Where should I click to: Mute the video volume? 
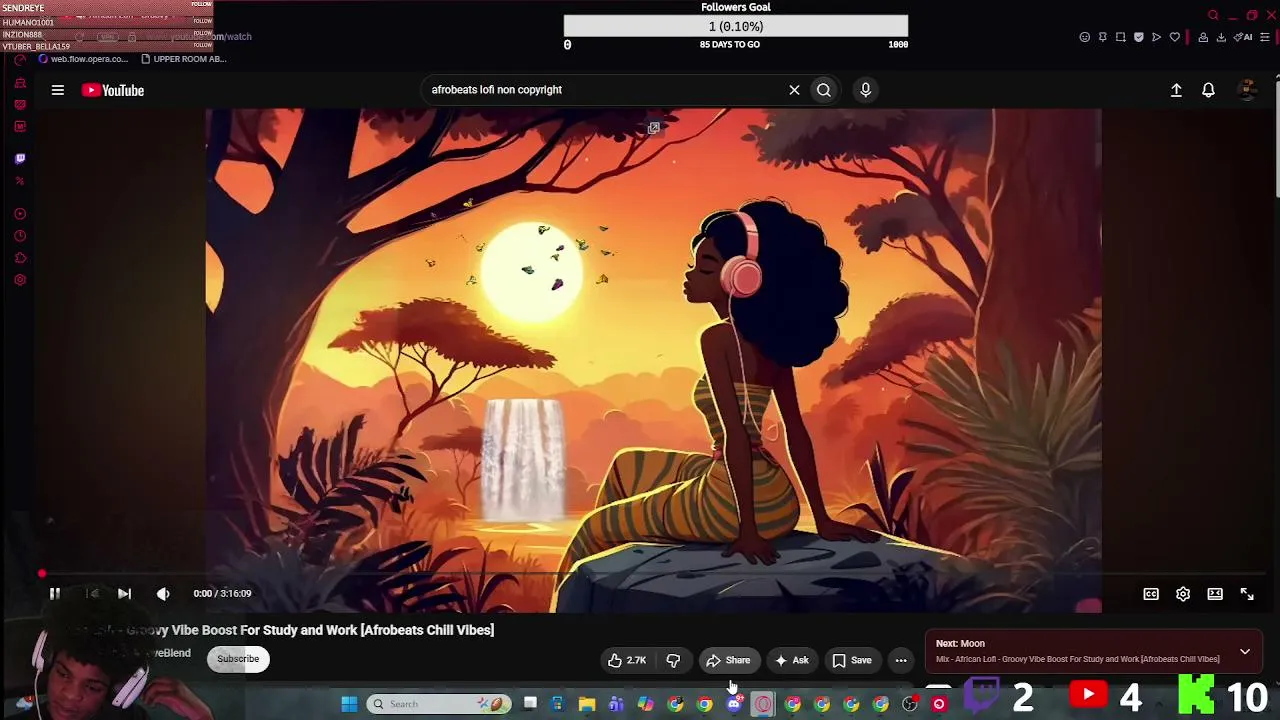(x=163, y=594)
